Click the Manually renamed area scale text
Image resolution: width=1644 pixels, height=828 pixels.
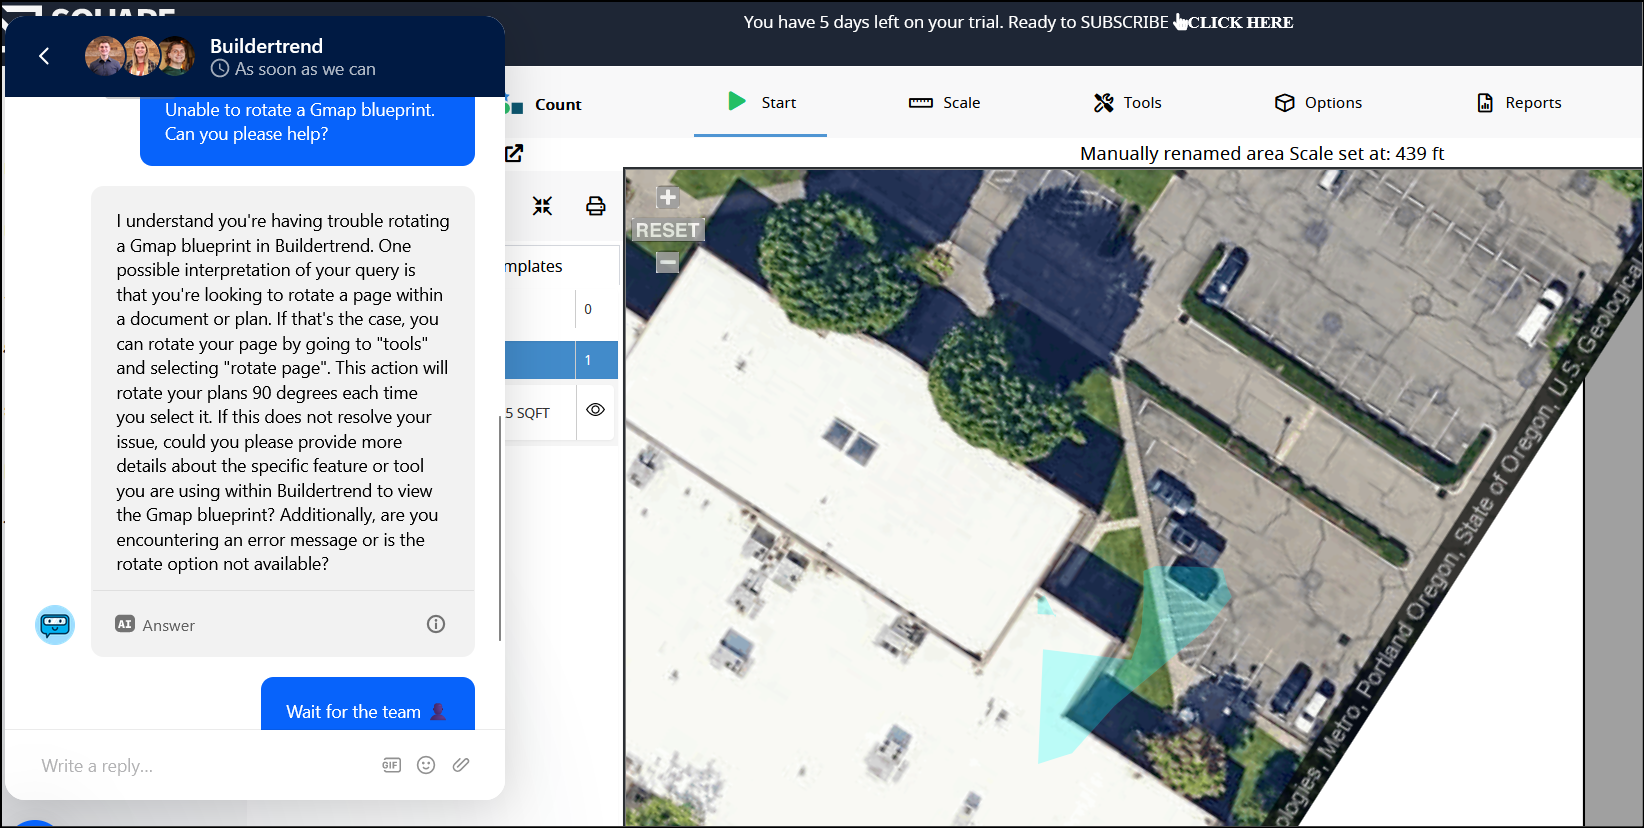1262,153
